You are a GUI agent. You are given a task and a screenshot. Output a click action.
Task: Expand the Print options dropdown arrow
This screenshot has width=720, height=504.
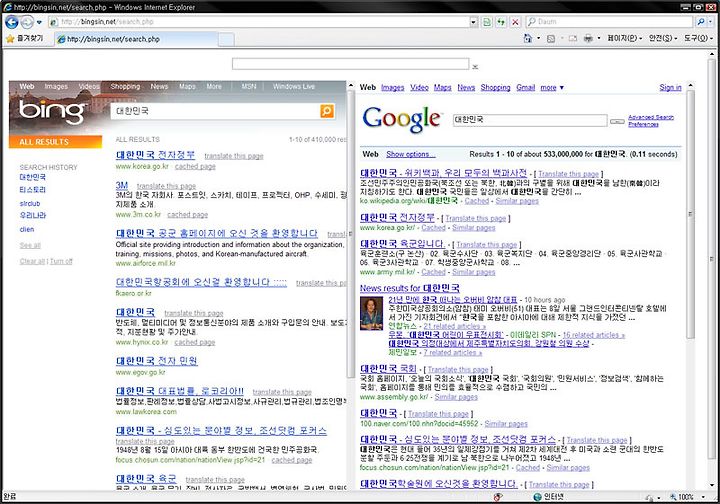(x=599, y=39)
